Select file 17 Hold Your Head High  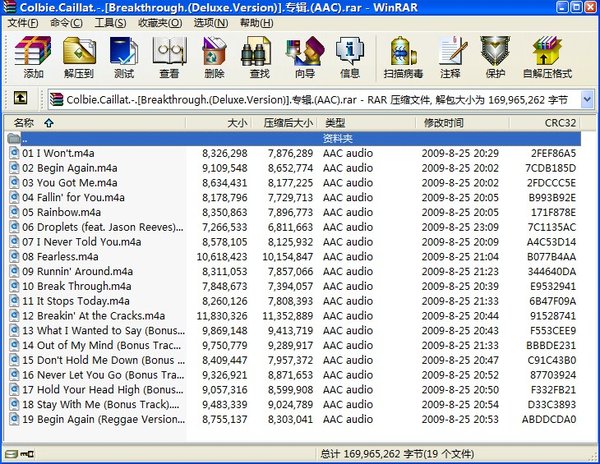[103, 389]
